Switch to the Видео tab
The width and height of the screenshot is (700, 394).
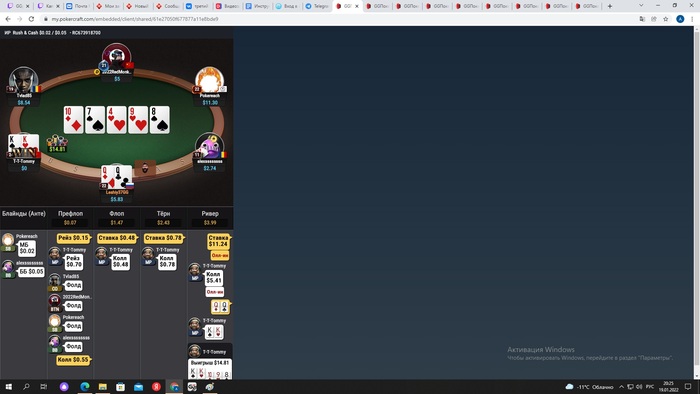pyautogui.click(x=227, y=6)
